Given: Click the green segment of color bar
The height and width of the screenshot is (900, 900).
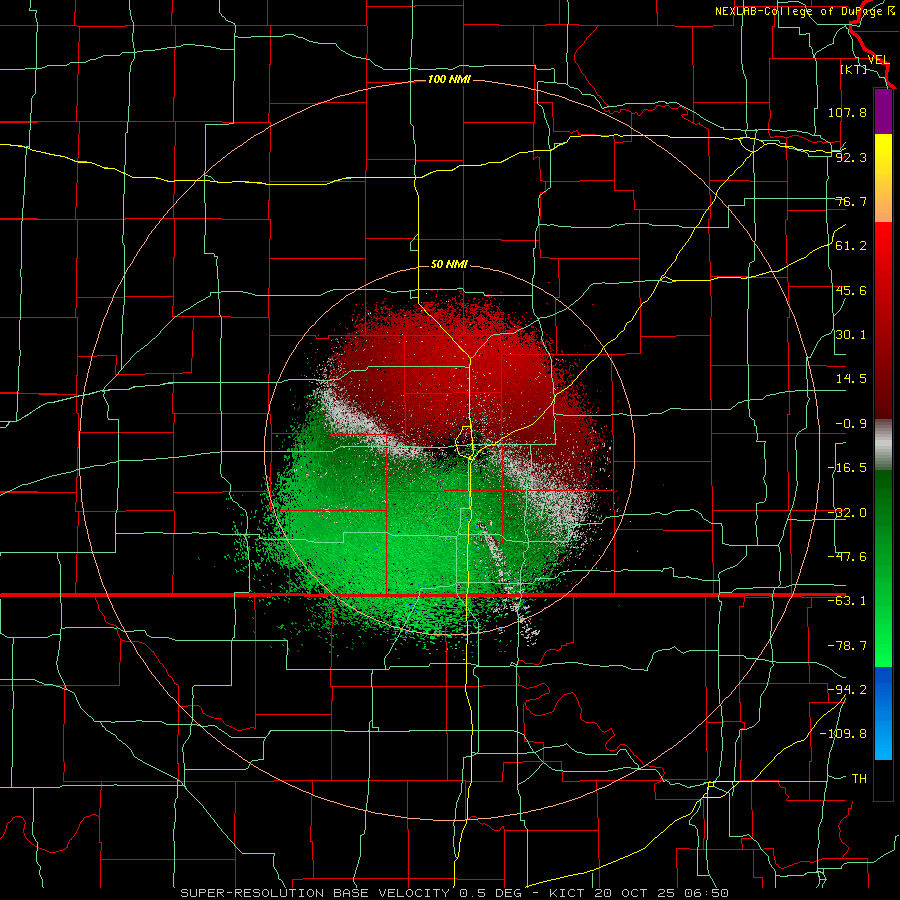Looking at the screenshot, I should (883, 568).
